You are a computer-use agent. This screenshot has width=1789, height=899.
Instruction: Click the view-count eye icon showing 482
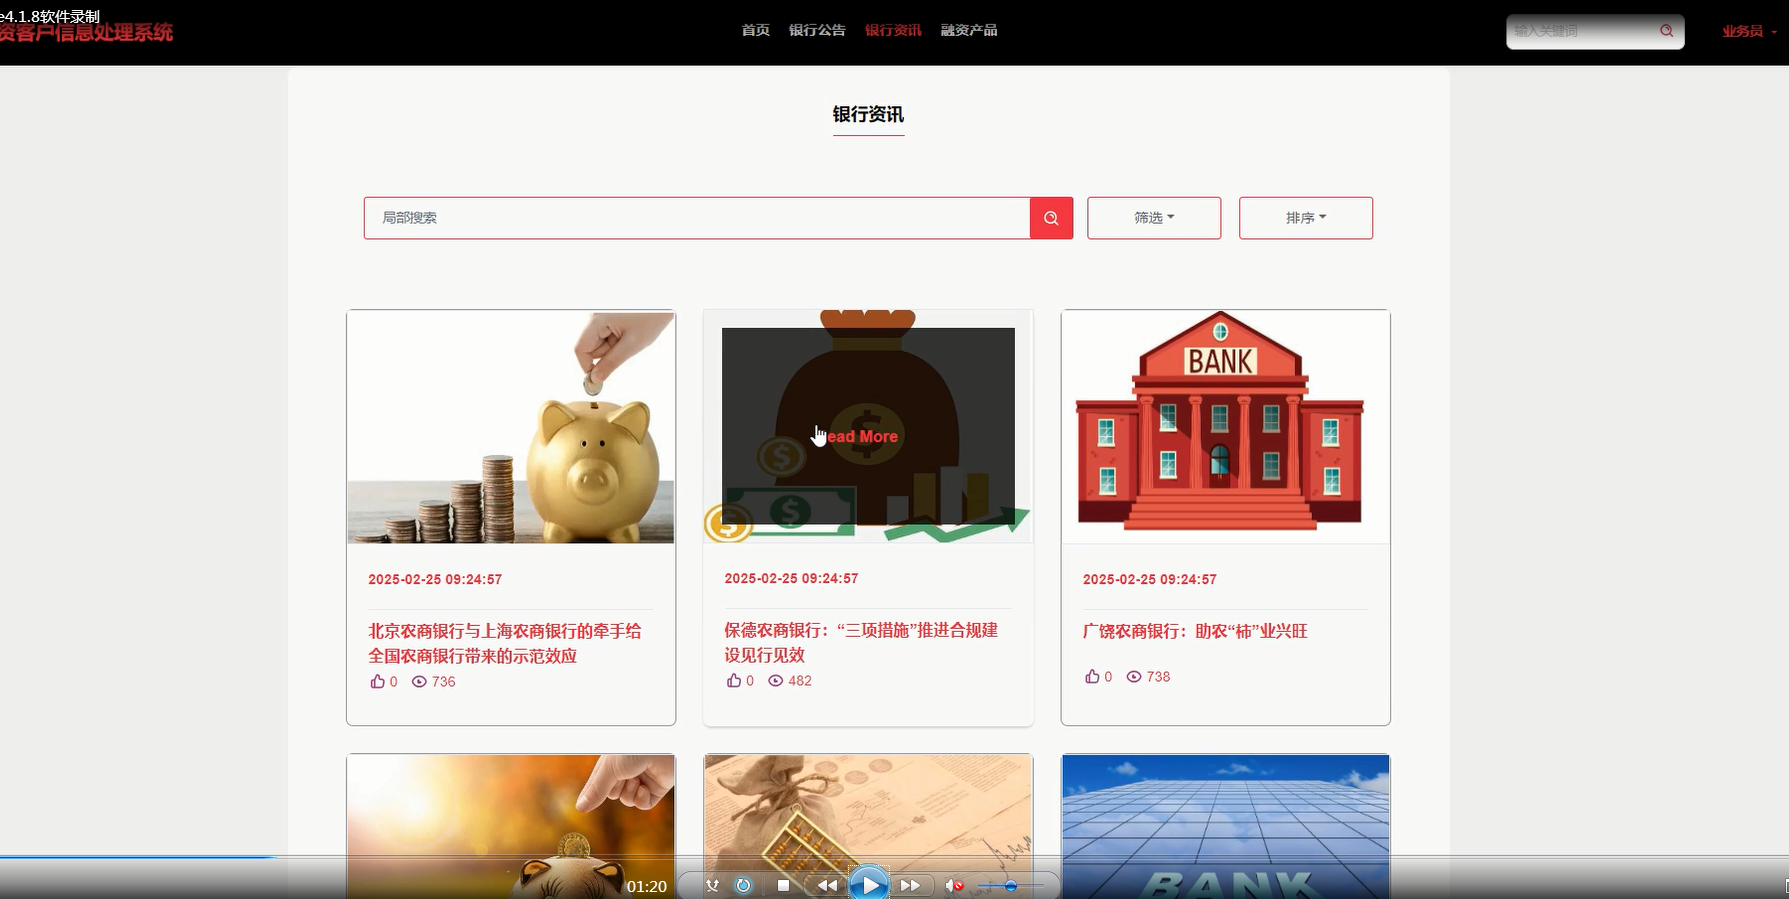tap(775, 681)
